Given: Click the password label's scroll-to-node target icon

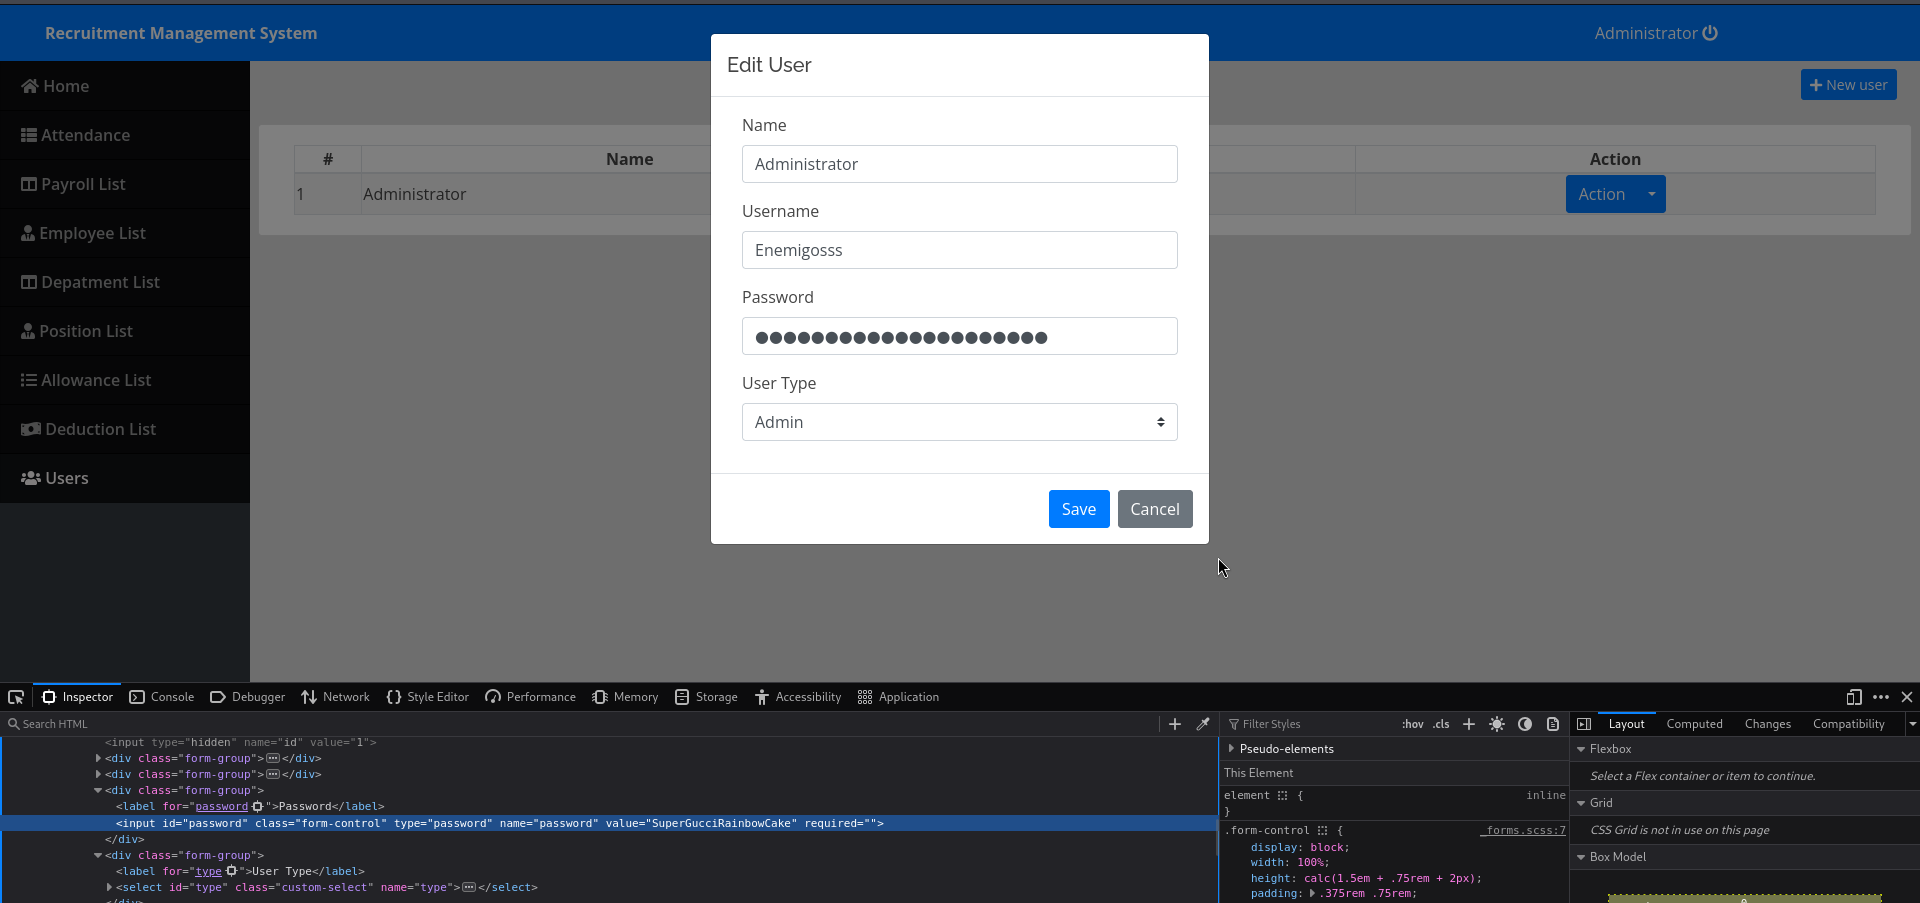Looking at the screenshot, I should [x=258, y=807].
